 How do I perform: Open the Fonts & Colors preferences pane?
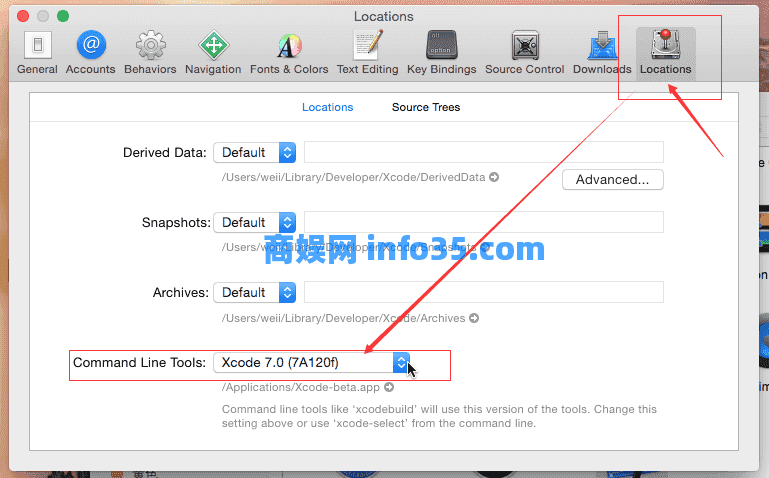(x=289, y=52)
